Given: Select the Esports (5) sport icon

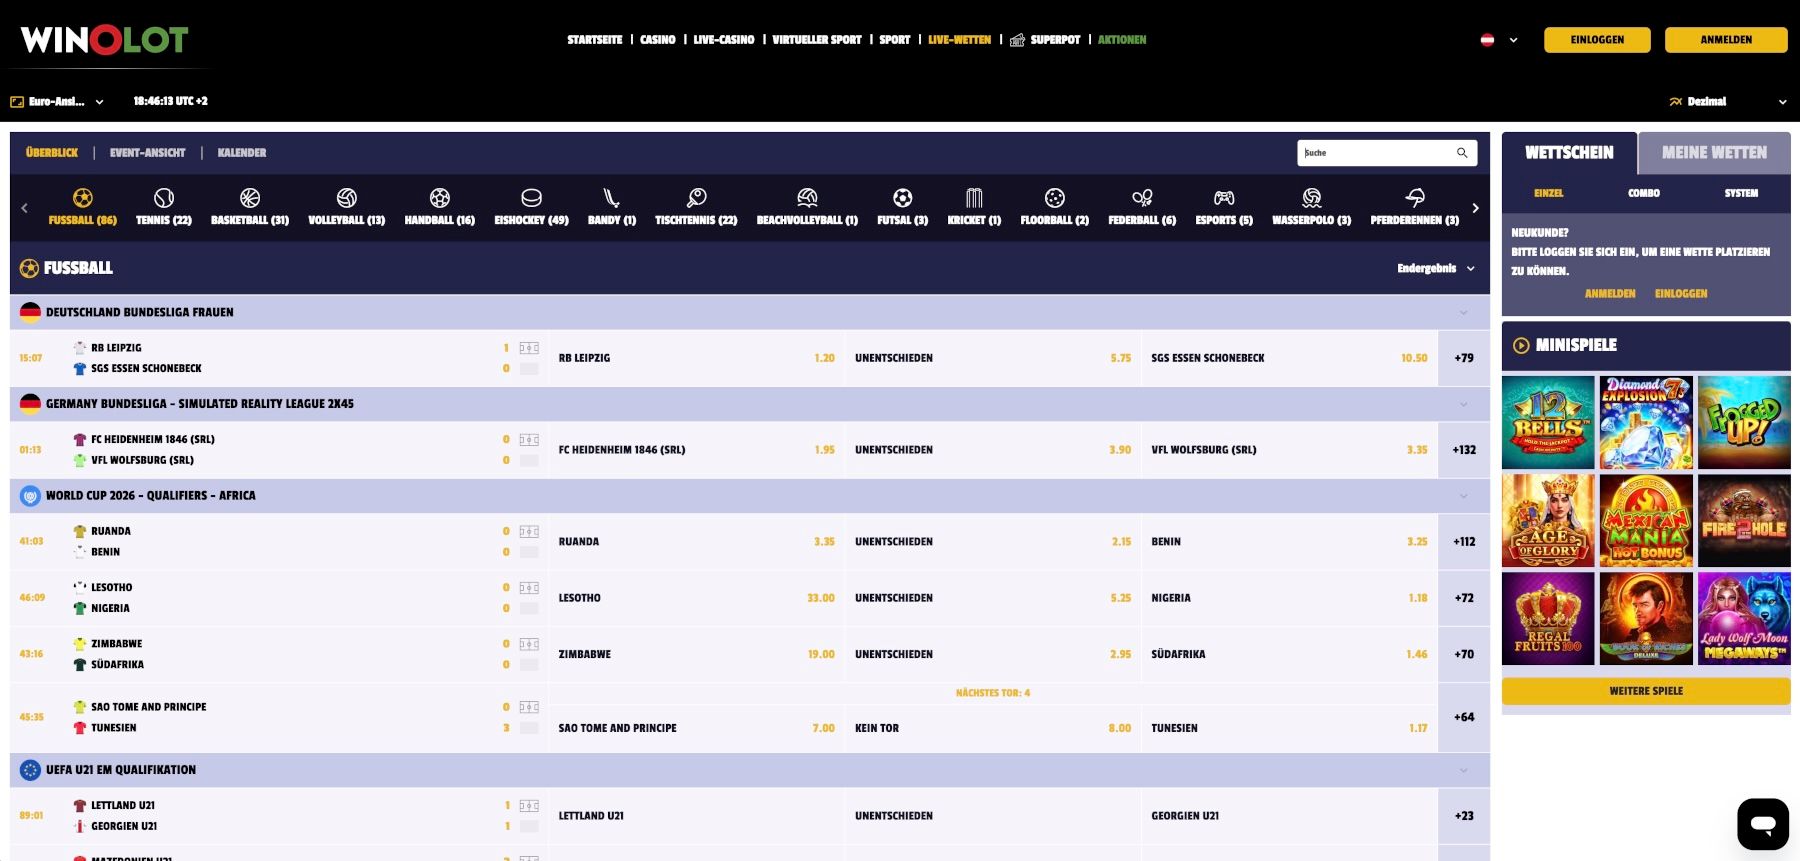Looking at the screenshot, I should point(1224,198).
